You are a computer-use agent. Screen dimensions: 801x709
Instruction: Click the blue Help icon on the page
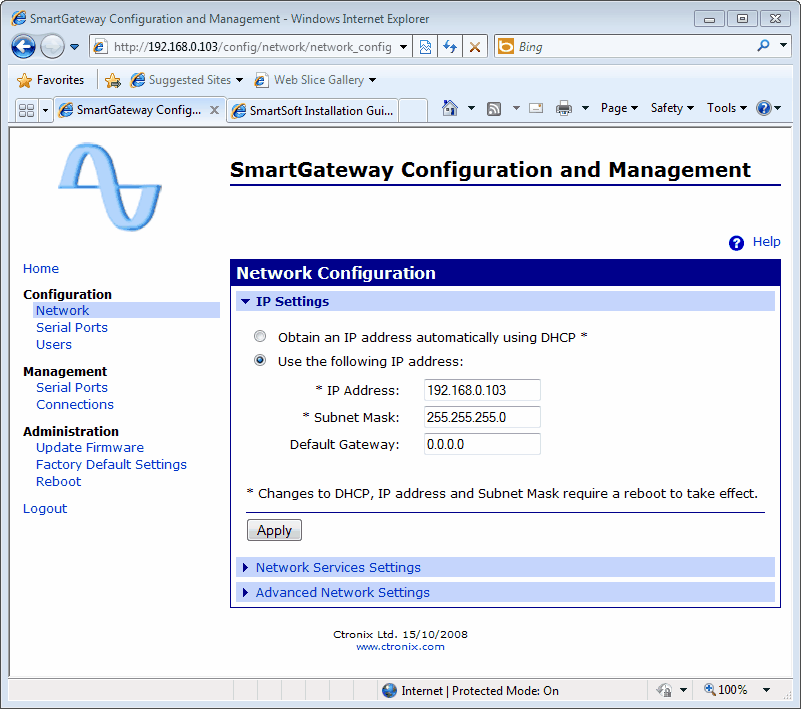736,243
